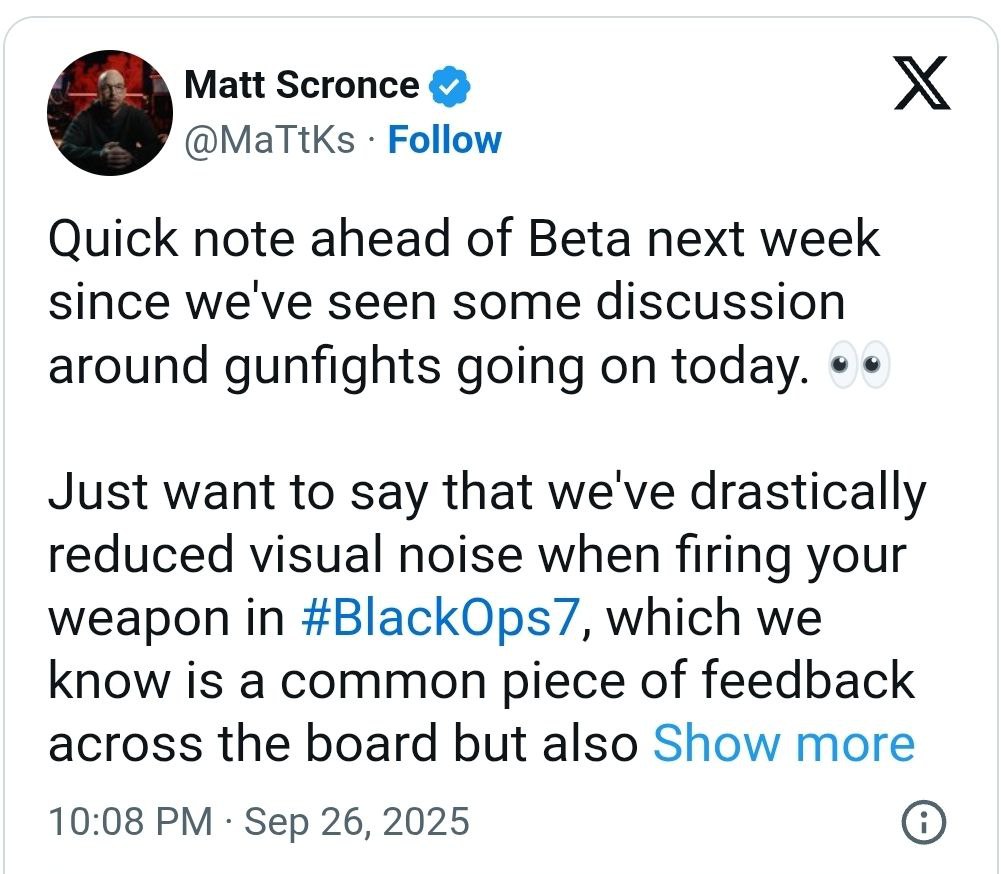Open Matt Scronce's profile avatar
1001x874 pixels.
pyautogui.click(x=109, y=112)
